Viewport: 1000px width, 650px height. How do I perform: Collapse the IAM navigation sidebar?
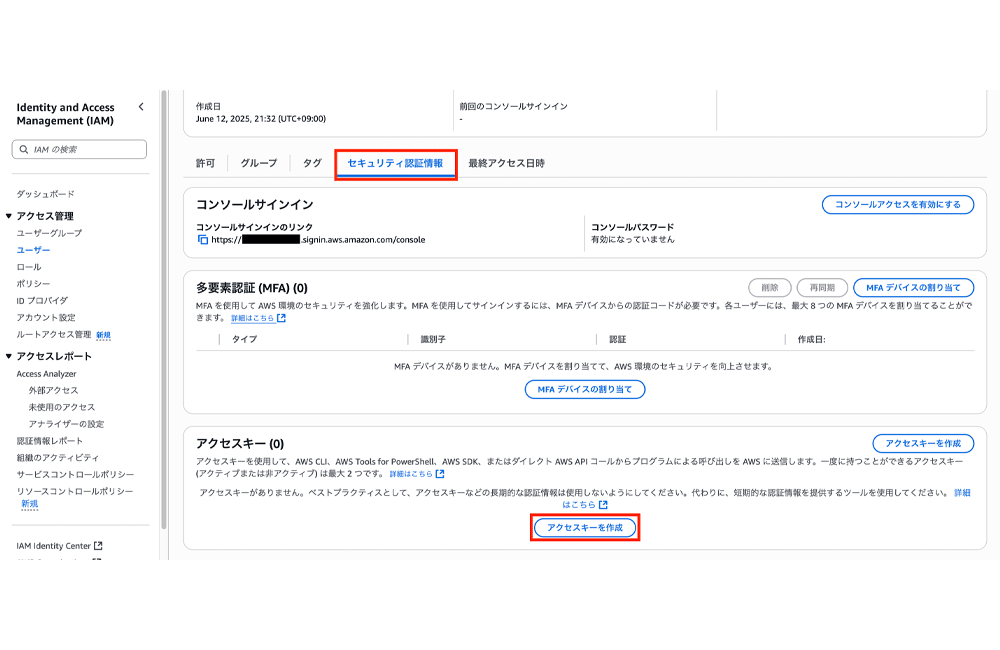coord(141,106)
